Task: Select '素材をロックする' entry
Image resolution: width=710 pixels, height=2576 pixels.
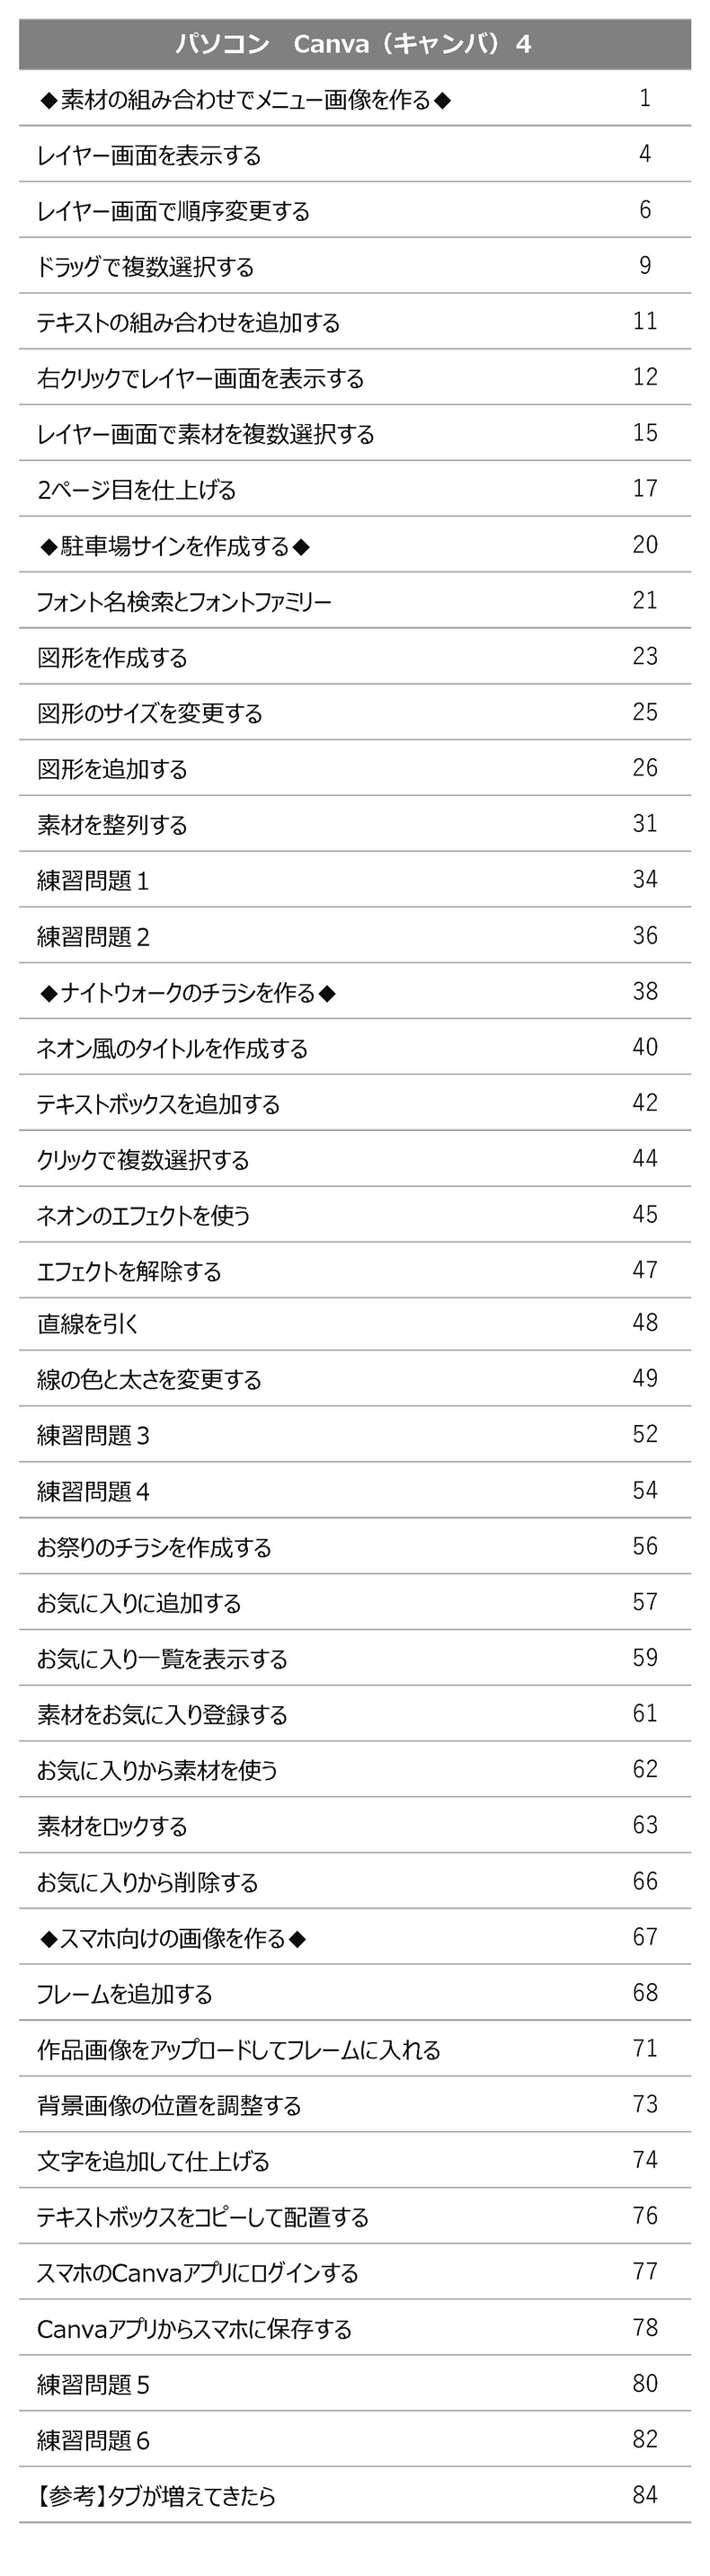Action: 112,1827
